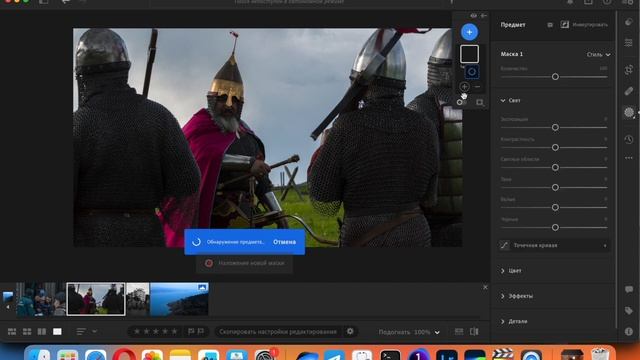Viewport: 640px width, 360px height.
Task: Open Terminal from the Dock
Action: [390, 354]
